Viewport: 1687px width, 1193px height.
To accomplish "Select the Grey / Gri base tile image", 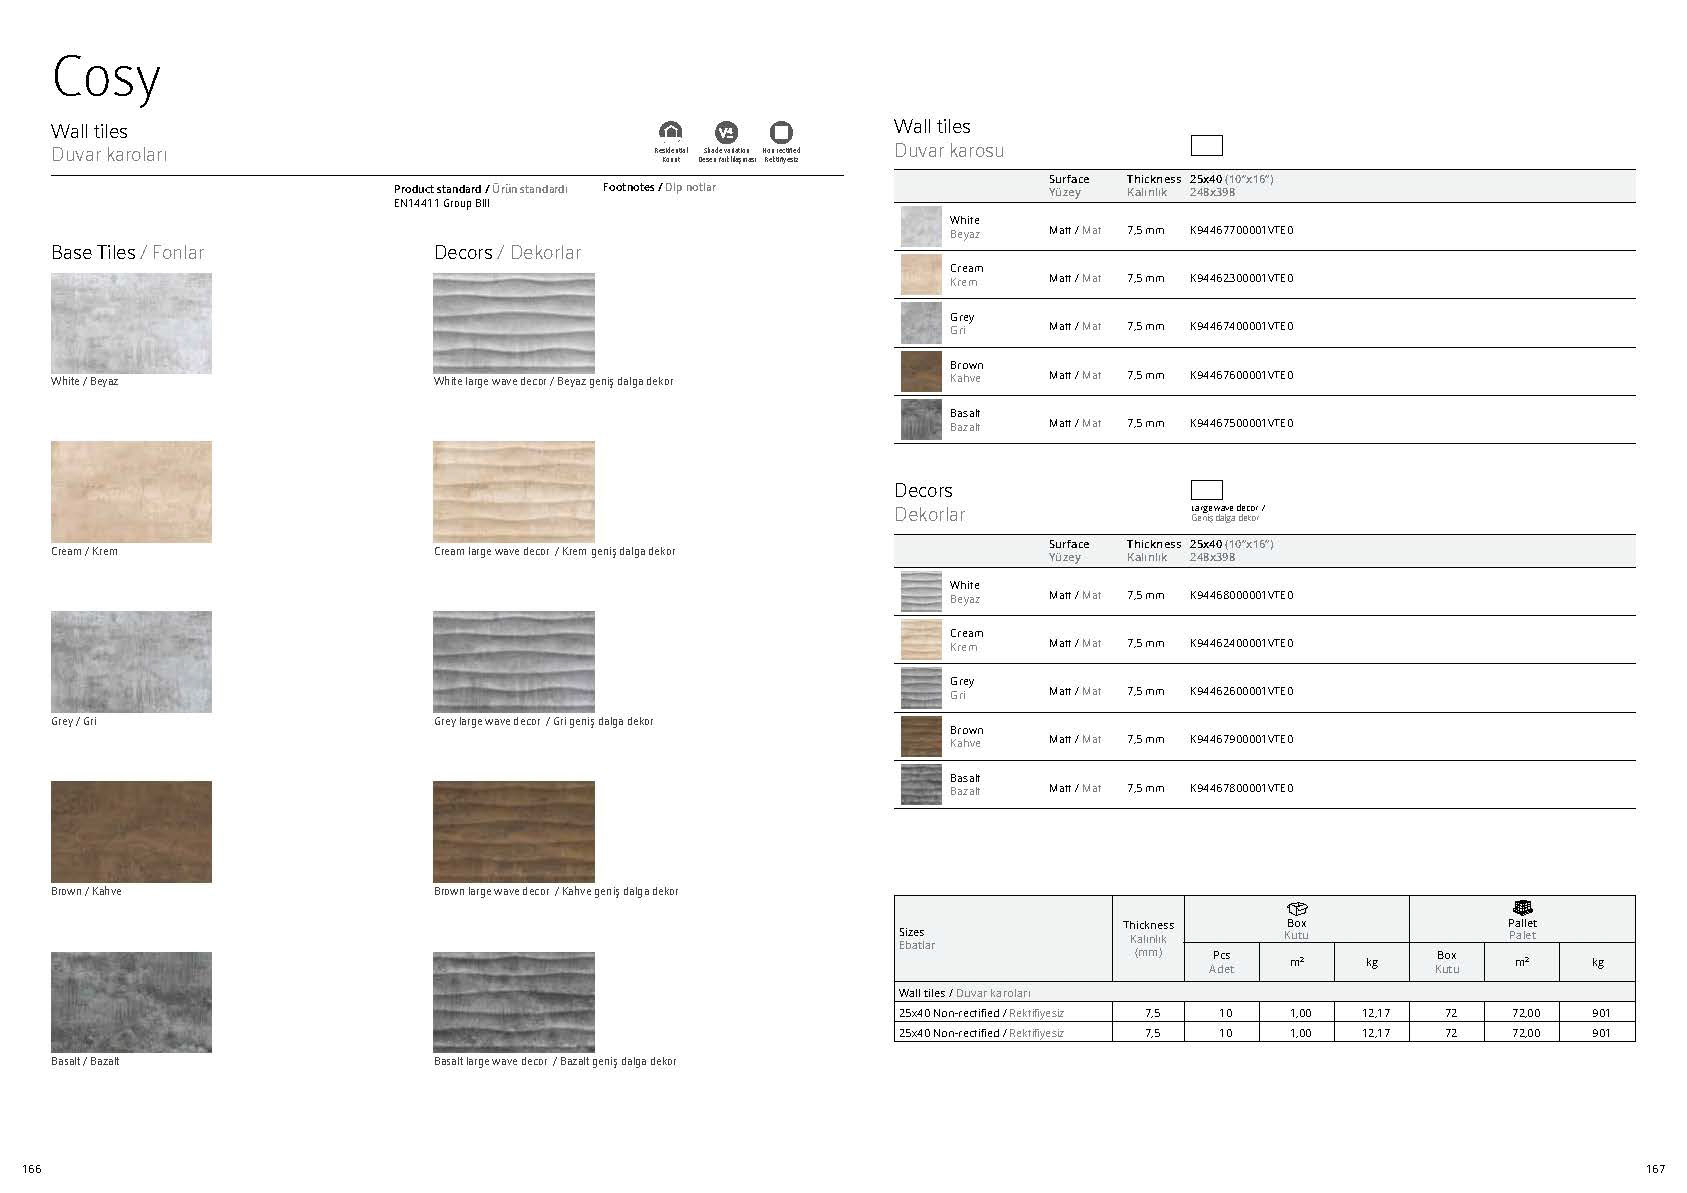I will click(x=131, y=662).
